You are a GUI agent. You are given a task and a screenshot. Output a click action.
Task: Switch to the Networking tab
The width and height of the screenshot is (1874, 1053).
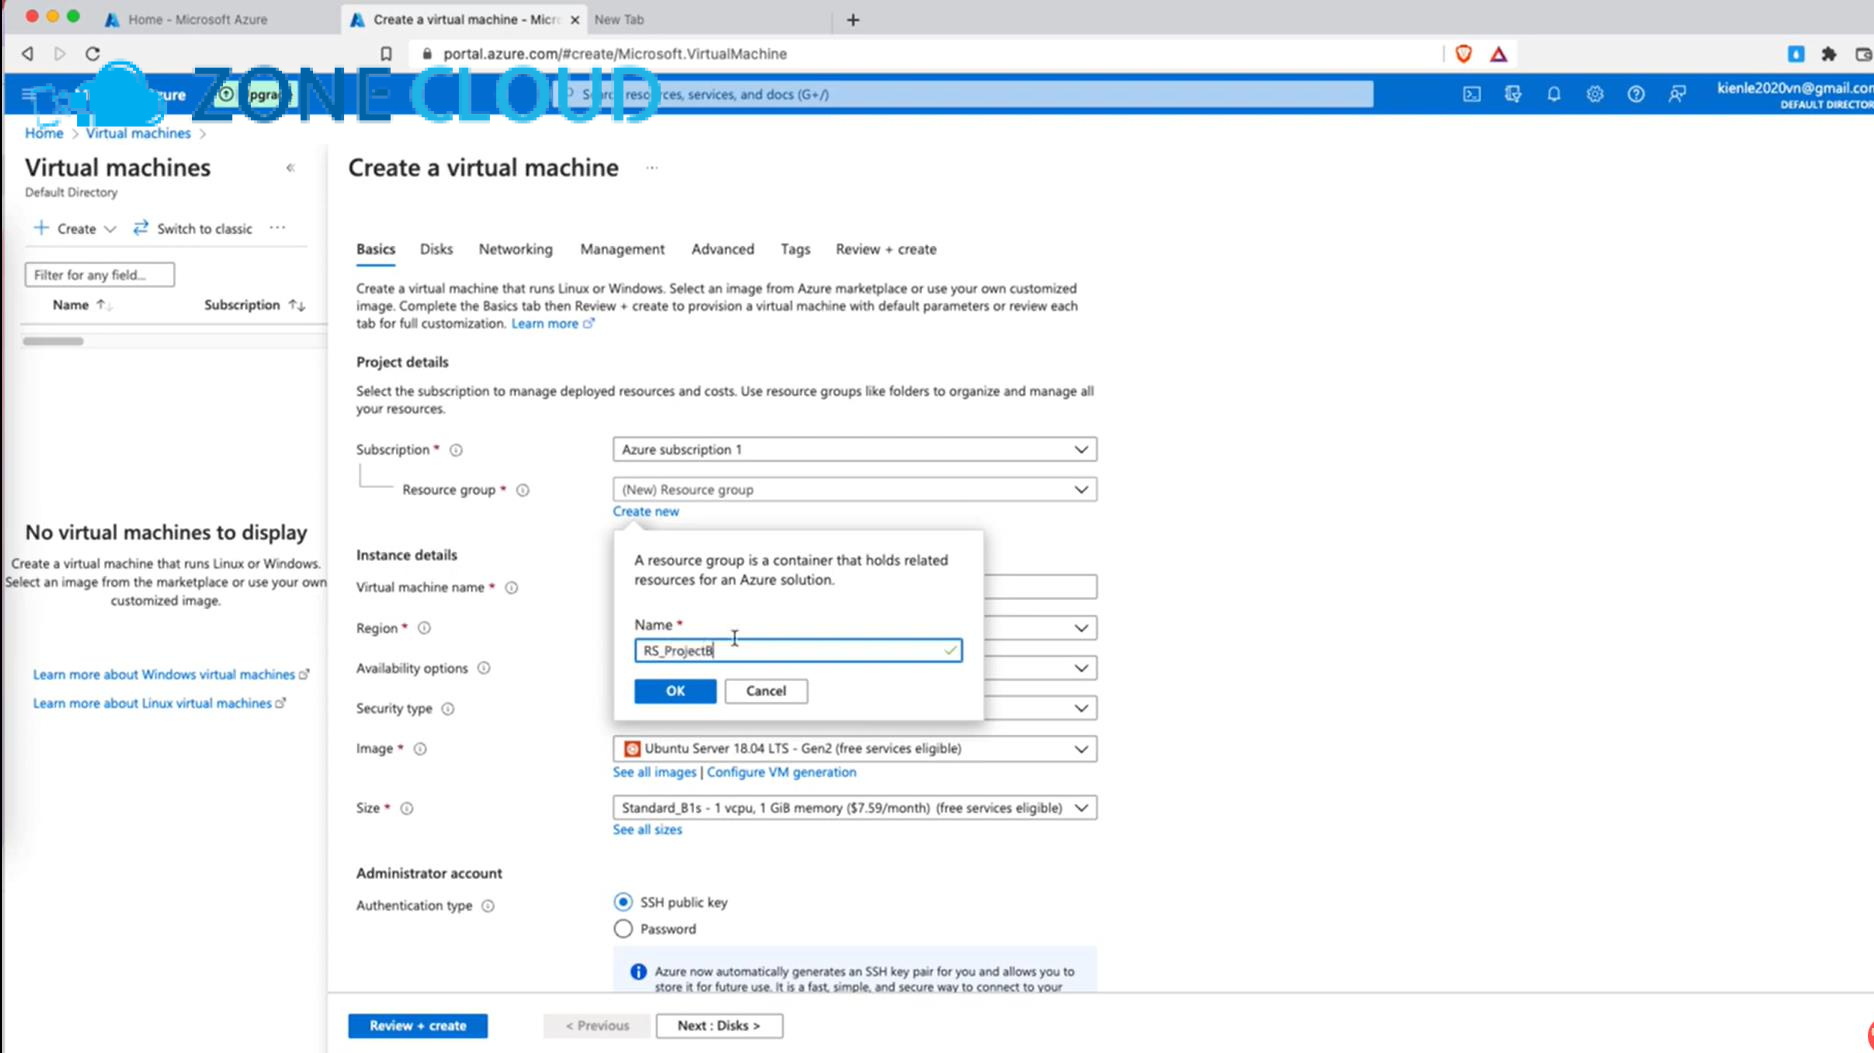515,249
